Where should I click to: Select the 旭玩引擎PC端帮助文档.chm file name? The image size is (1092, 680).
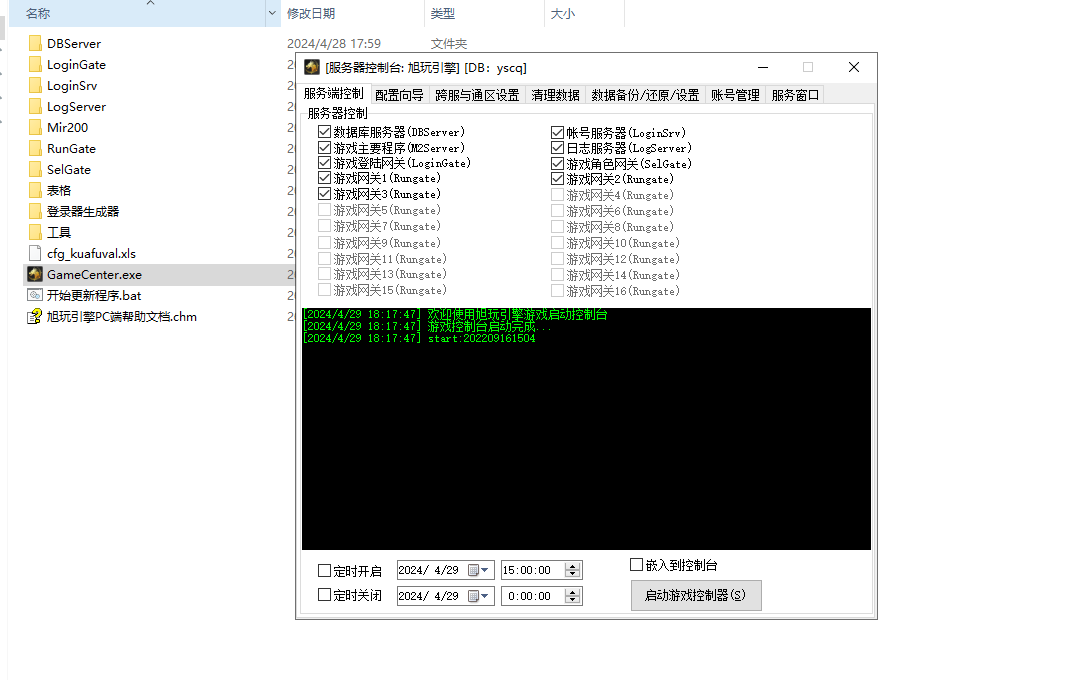122,316
